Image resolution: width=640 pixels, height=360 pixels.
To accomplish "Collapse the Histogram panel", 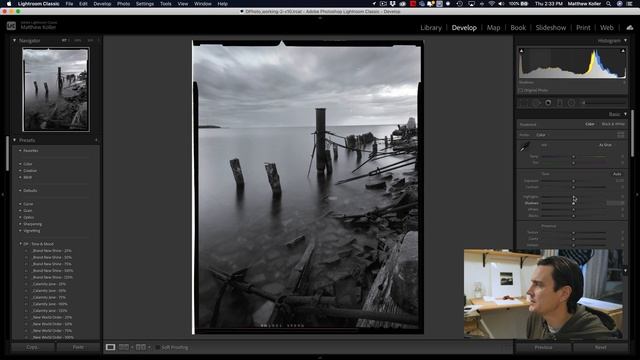I will click(625, 40).
